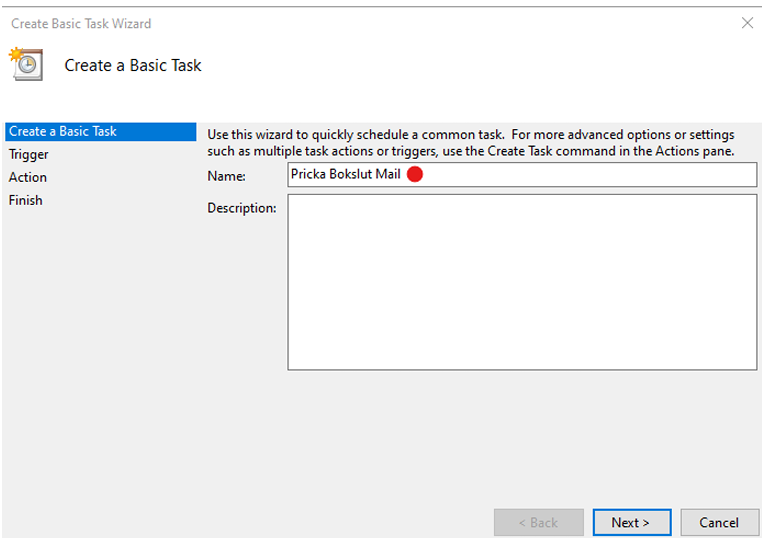
Task: Close the Create Basic Task Wizard window
Action: tap(747, 23)
